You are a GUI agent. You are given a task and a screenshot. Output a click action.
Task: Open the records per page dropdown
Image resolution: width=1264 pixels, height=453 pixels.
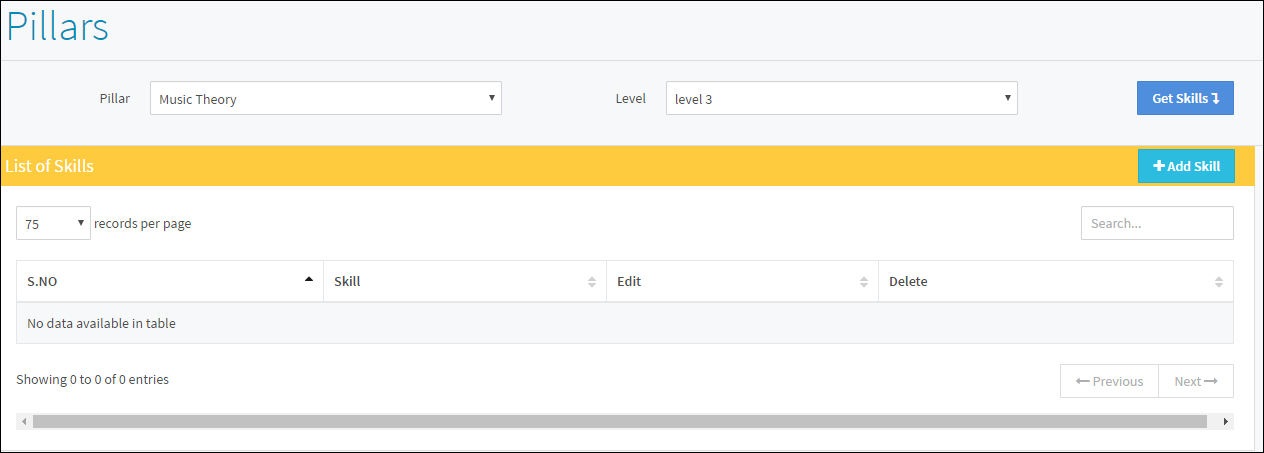[54, 224]
